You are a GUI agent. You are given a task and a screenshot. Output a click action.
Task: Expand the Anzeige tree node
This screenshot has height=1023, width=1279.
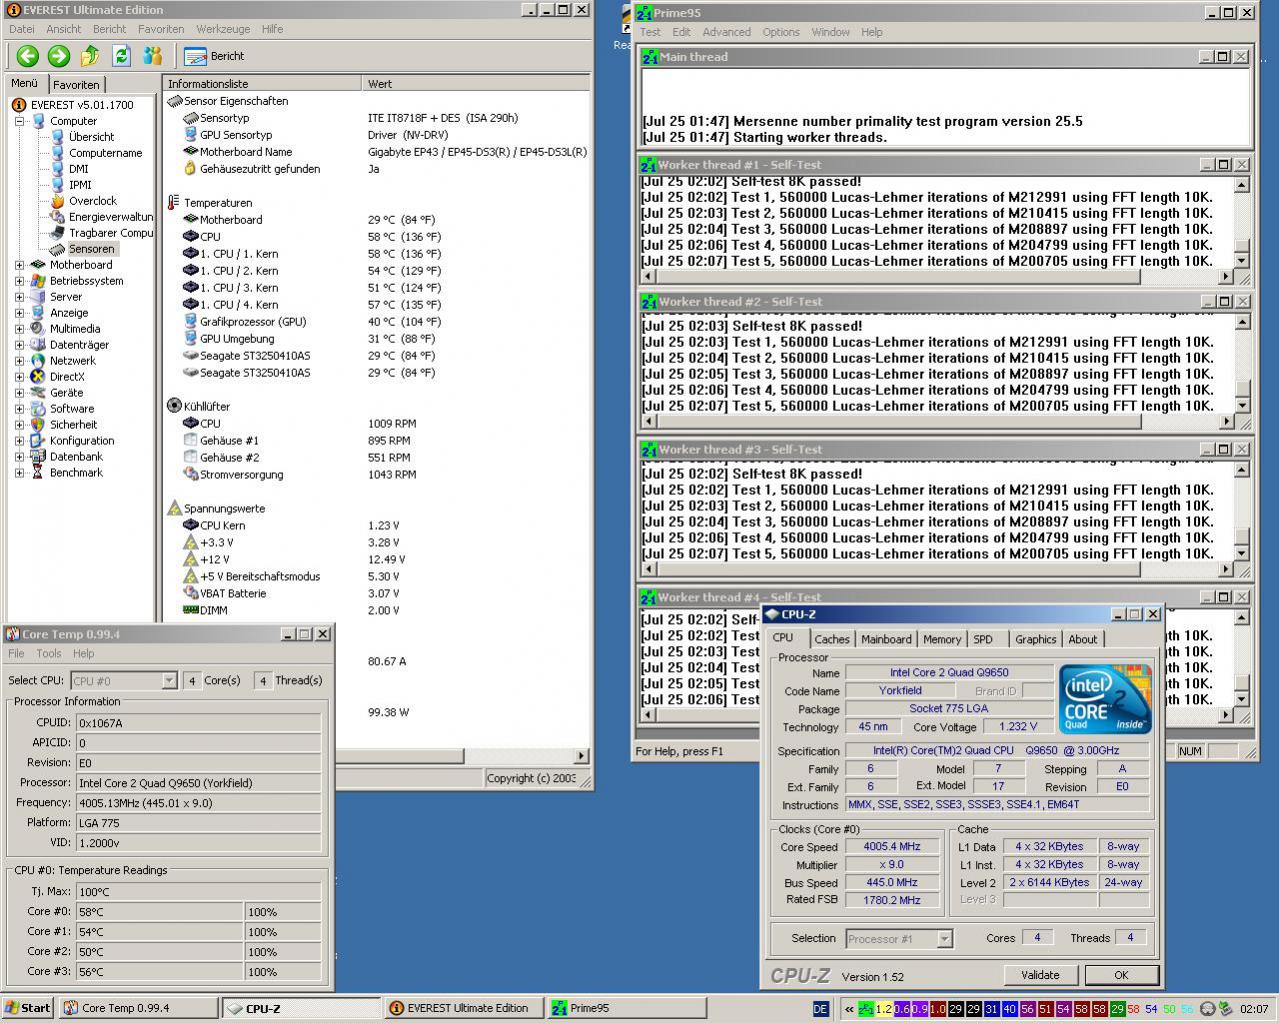pos(20,313)
